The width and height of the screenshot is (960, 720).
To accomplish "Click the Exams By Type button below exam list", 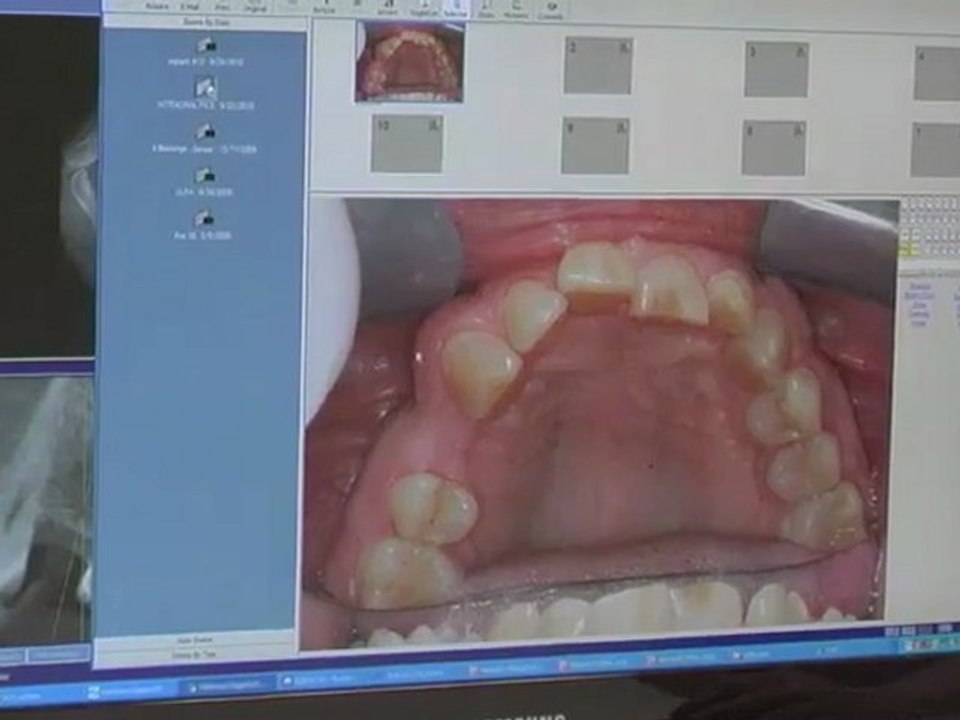I will click(195, 654).
